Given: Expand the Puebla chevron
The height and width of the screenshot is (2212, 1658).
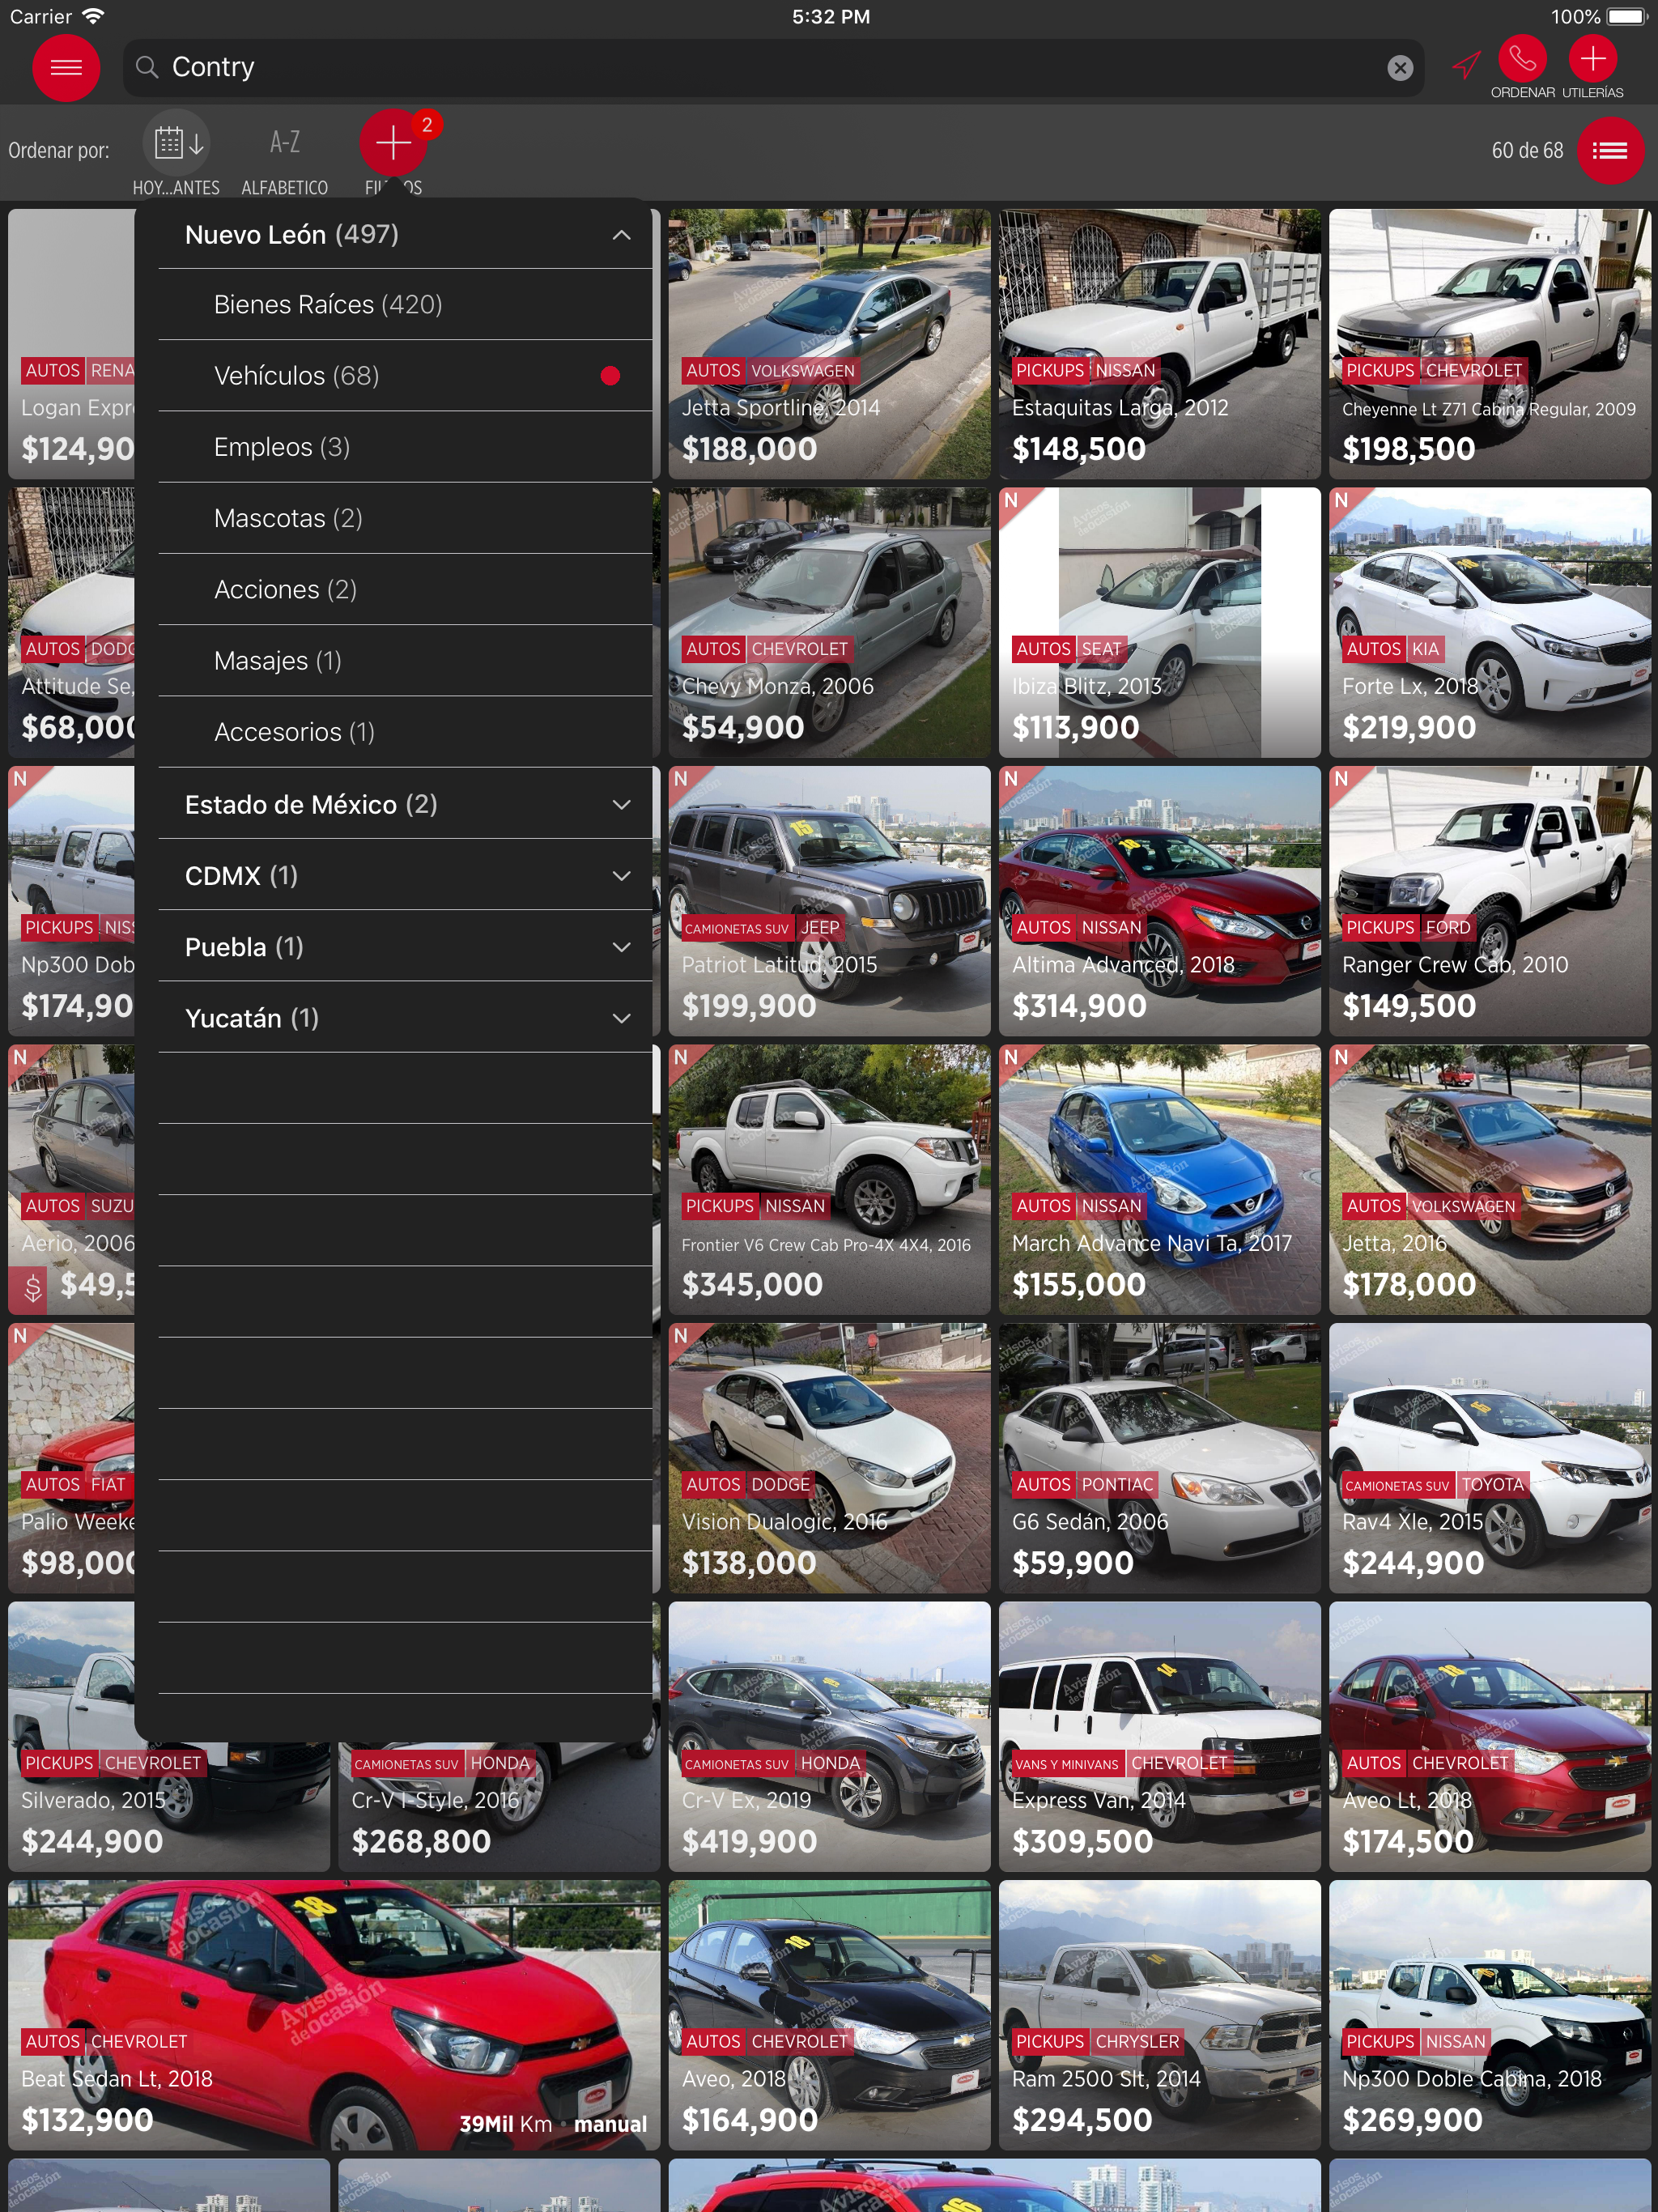Looking at the screenshot, I should click(x=621, y=947).
